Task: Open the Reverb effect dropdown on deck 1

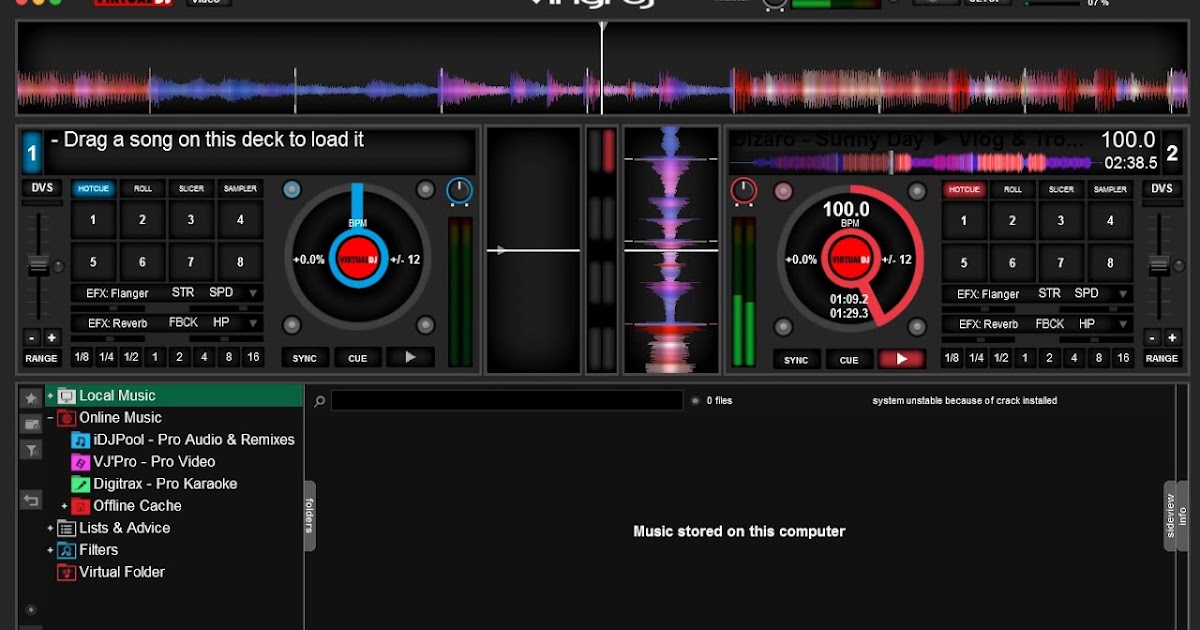Action: [254, 324]
